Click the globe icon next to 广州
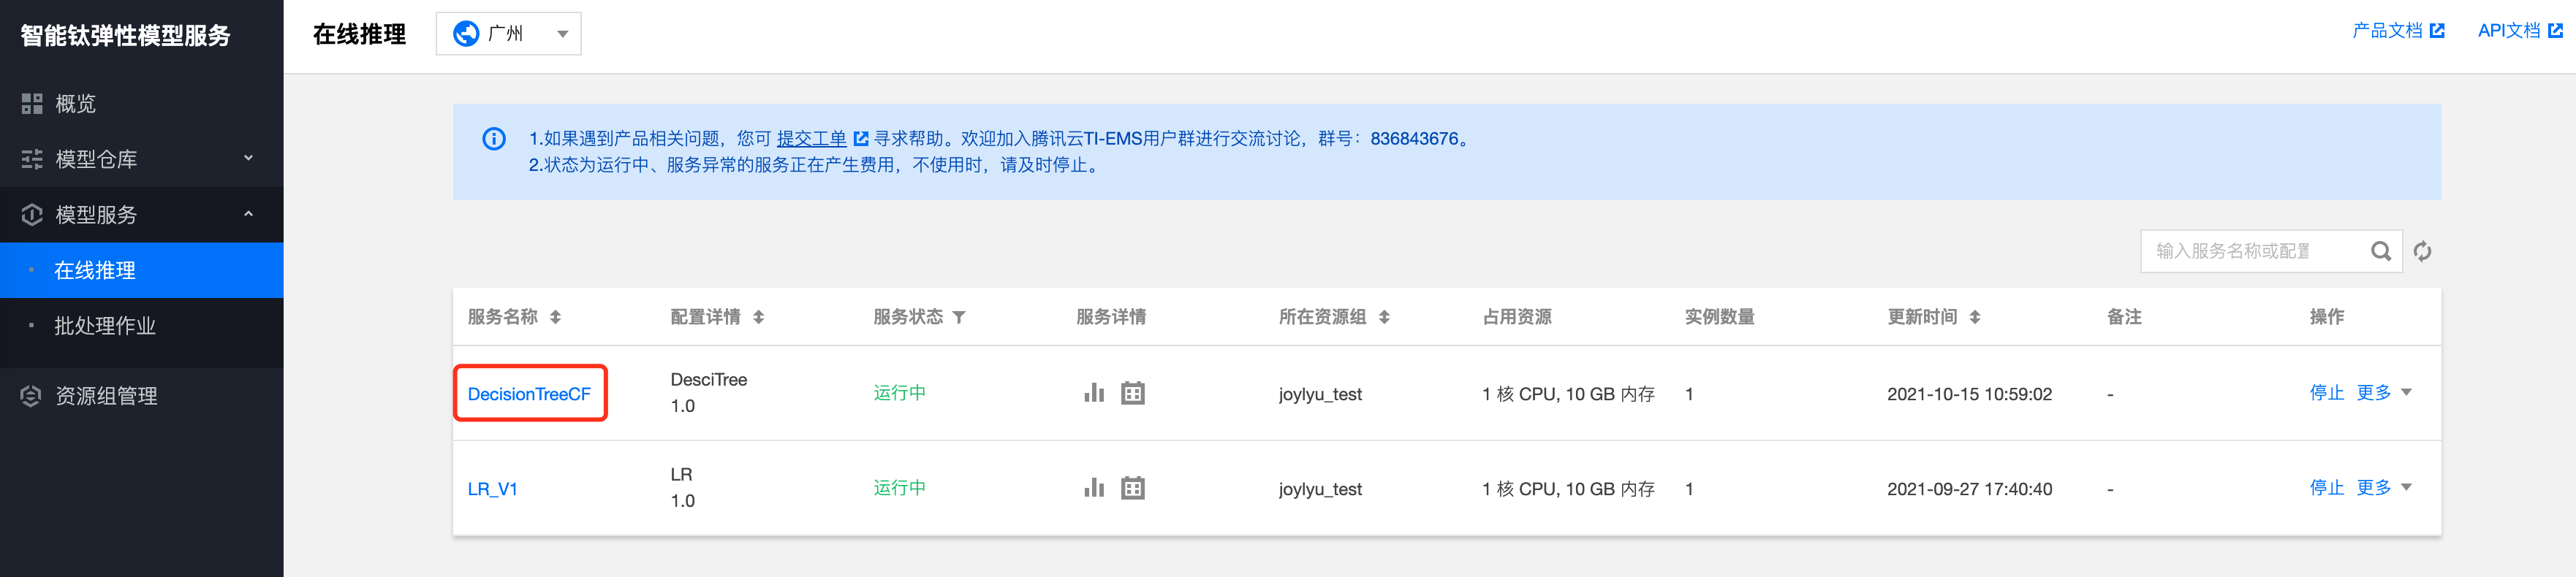This screenshot has height=577, width=2576. [x=466, y=34]
